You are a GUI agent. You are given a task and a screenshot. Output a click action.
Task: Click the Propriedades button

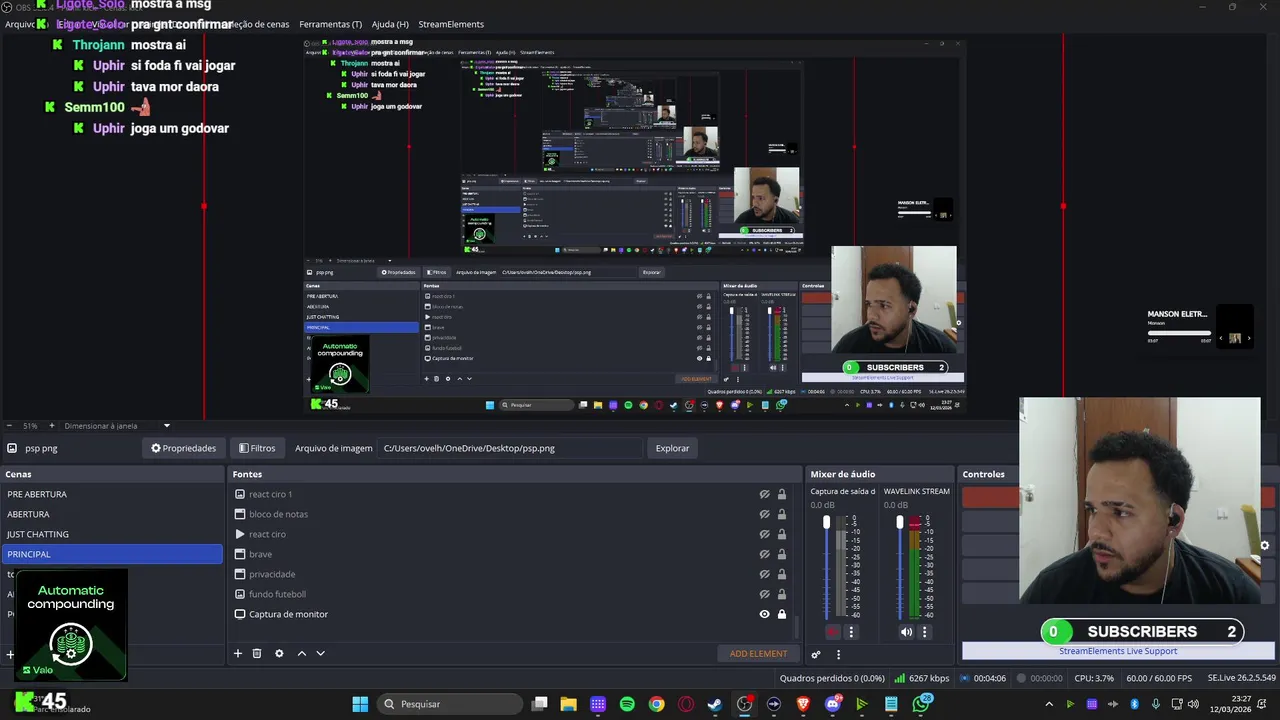[183, 448]
